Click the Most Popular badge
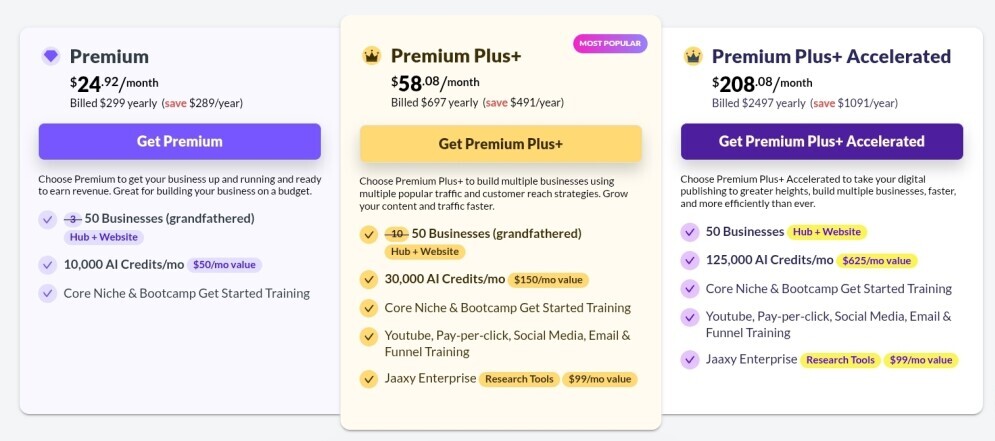Screen dimensions: 995x441 coord(610,44)
